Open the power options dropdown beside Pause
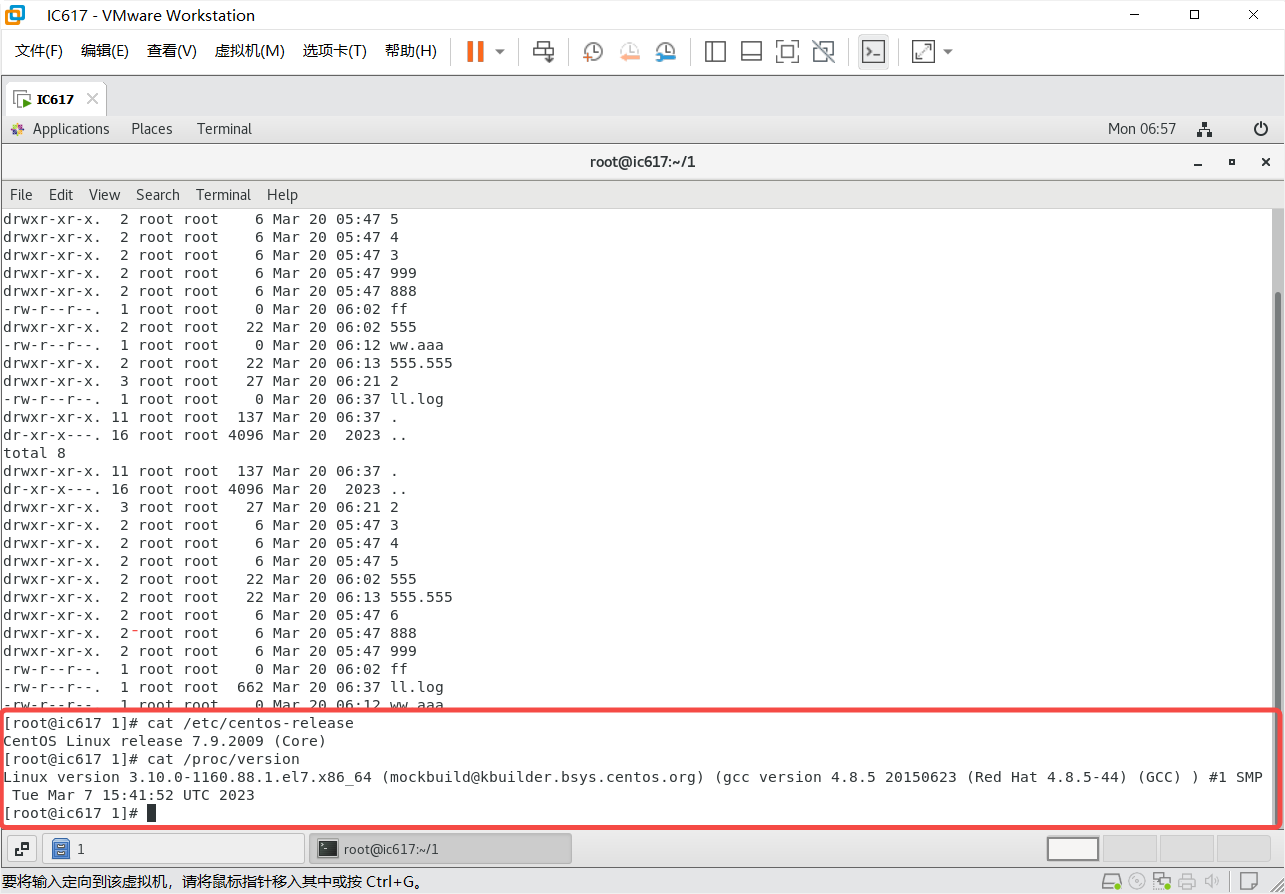This screenshot has height=894, width=1285. point(500,51)
